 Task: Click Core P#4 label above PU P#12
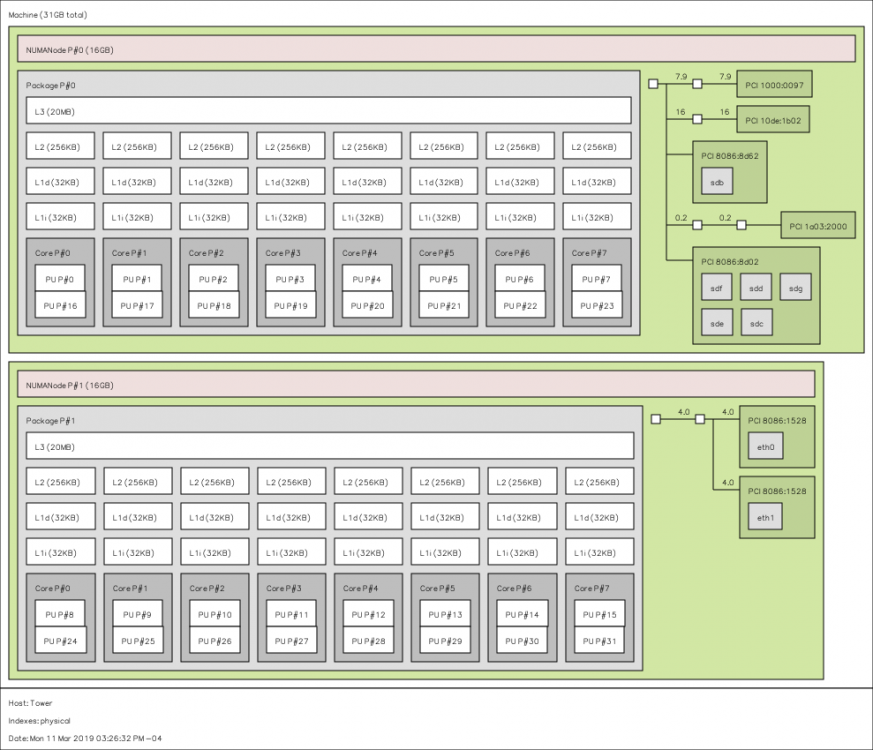pos(361,588)
